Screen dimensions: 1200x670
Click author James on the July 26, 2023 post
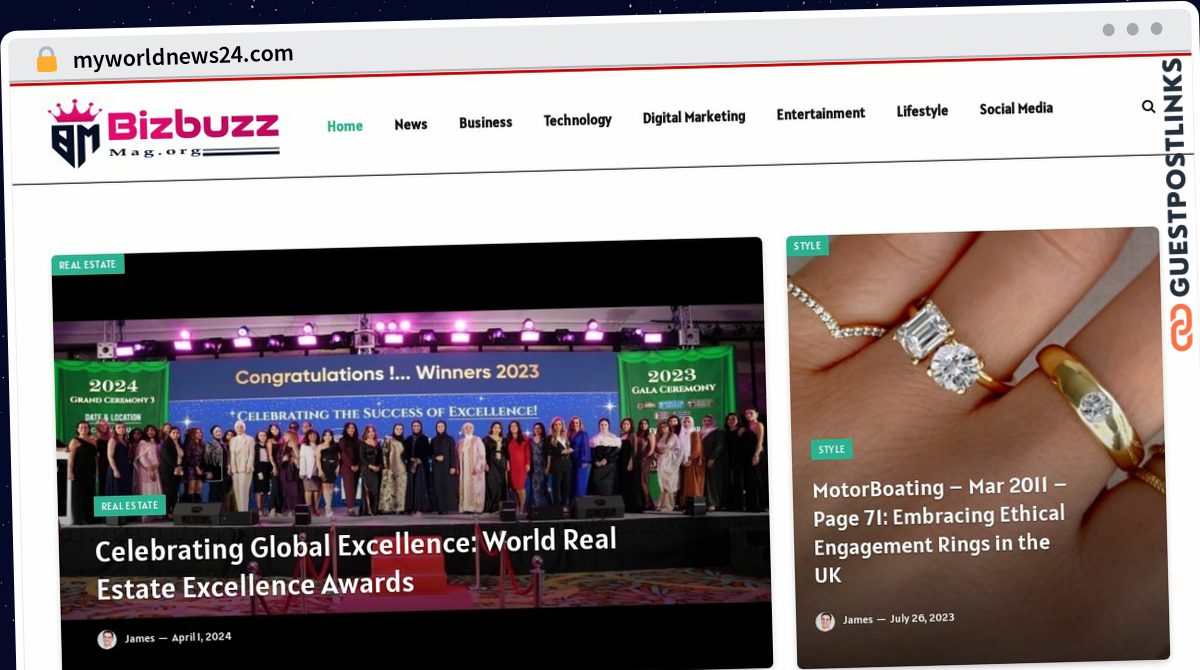coord(858,620)
